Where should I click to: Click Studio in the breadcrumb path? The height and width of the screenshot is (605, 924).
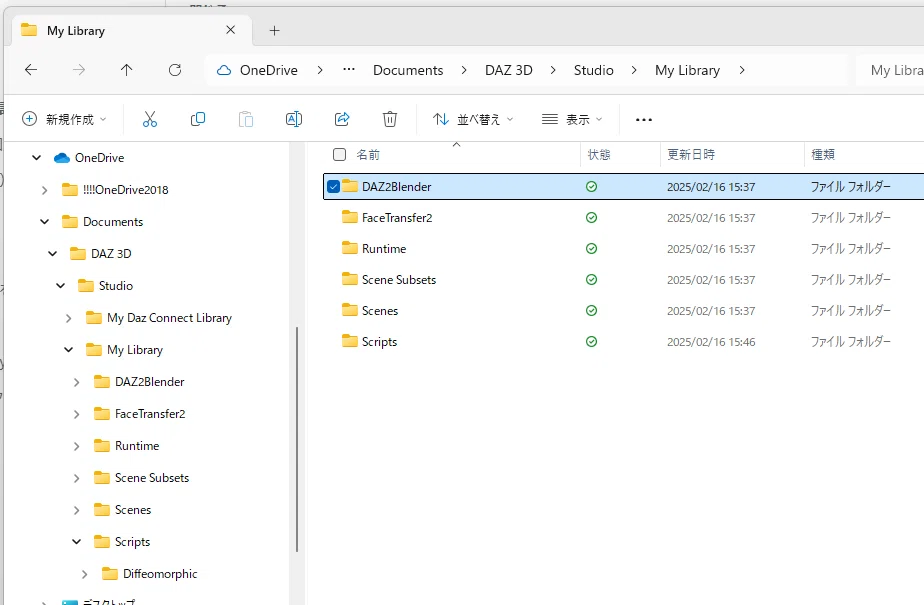(593, 70)
